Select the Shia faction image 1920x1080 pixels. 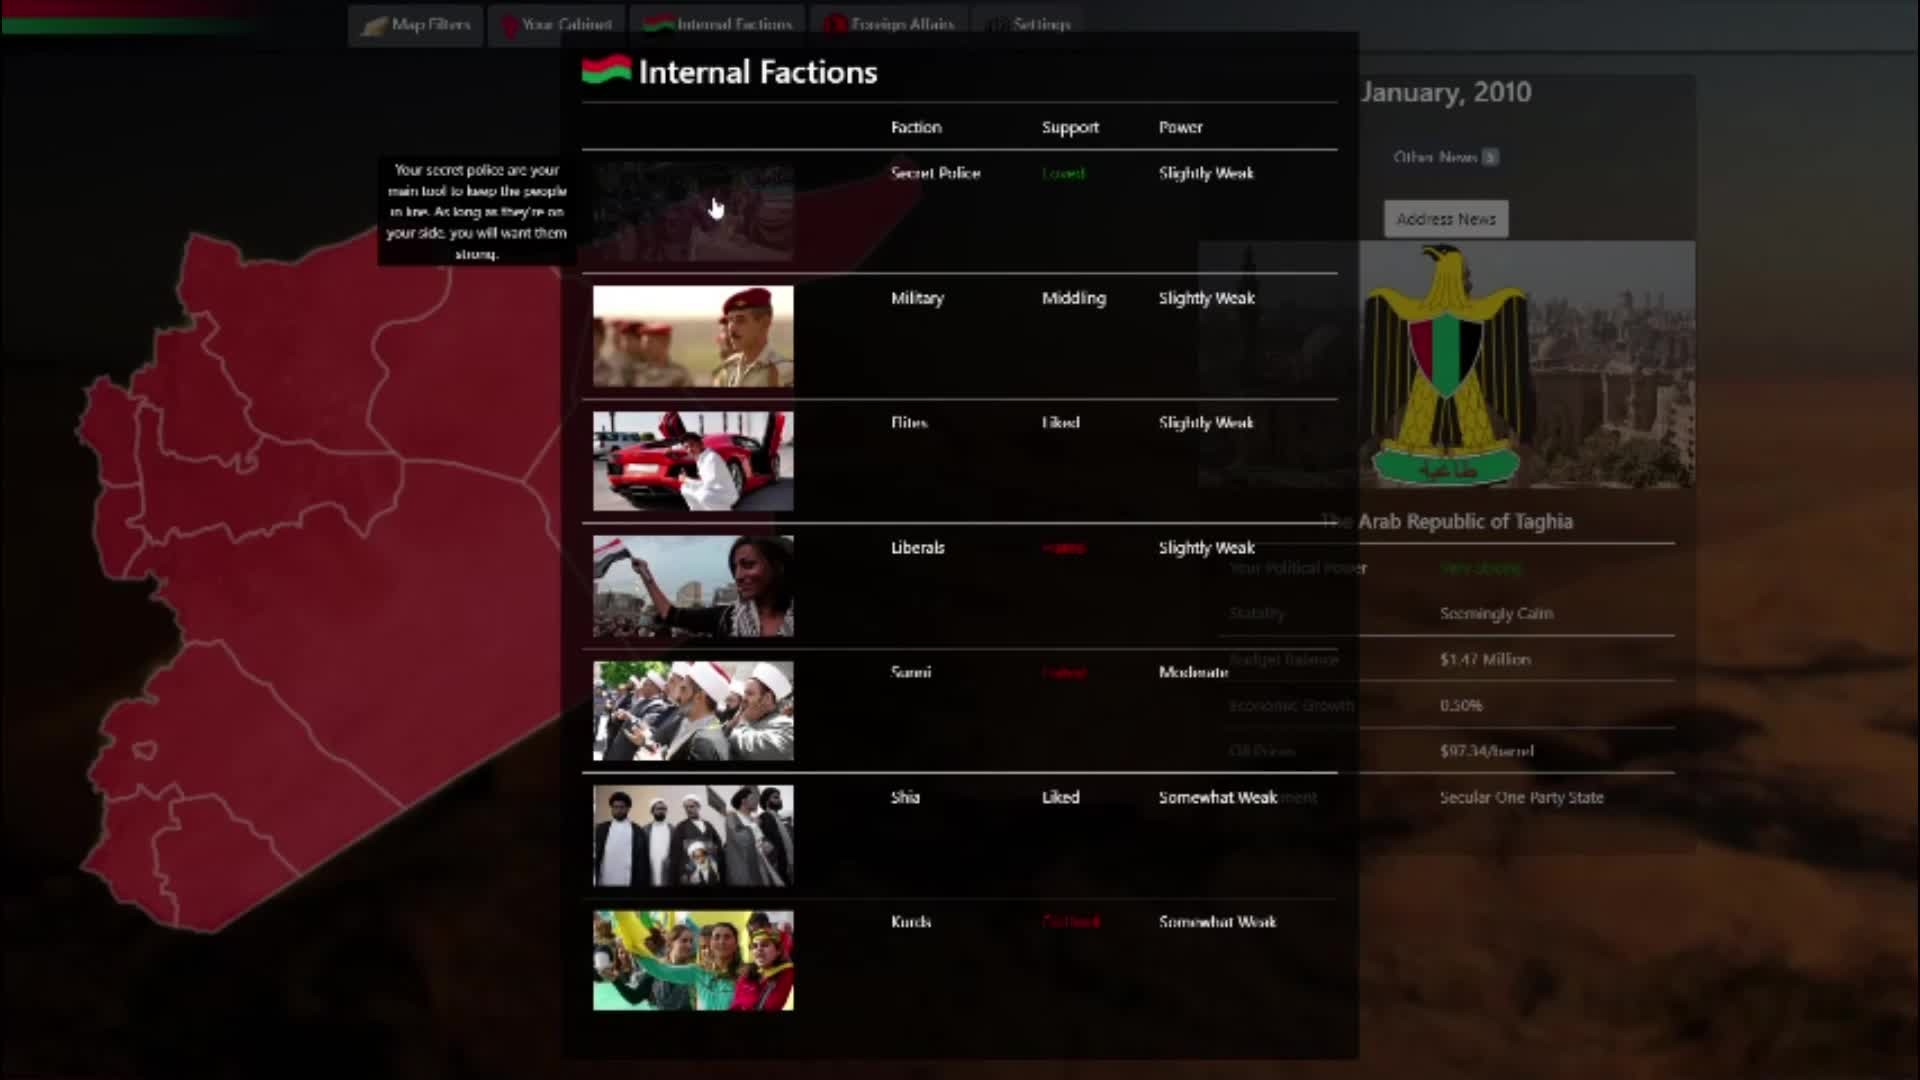693,835
